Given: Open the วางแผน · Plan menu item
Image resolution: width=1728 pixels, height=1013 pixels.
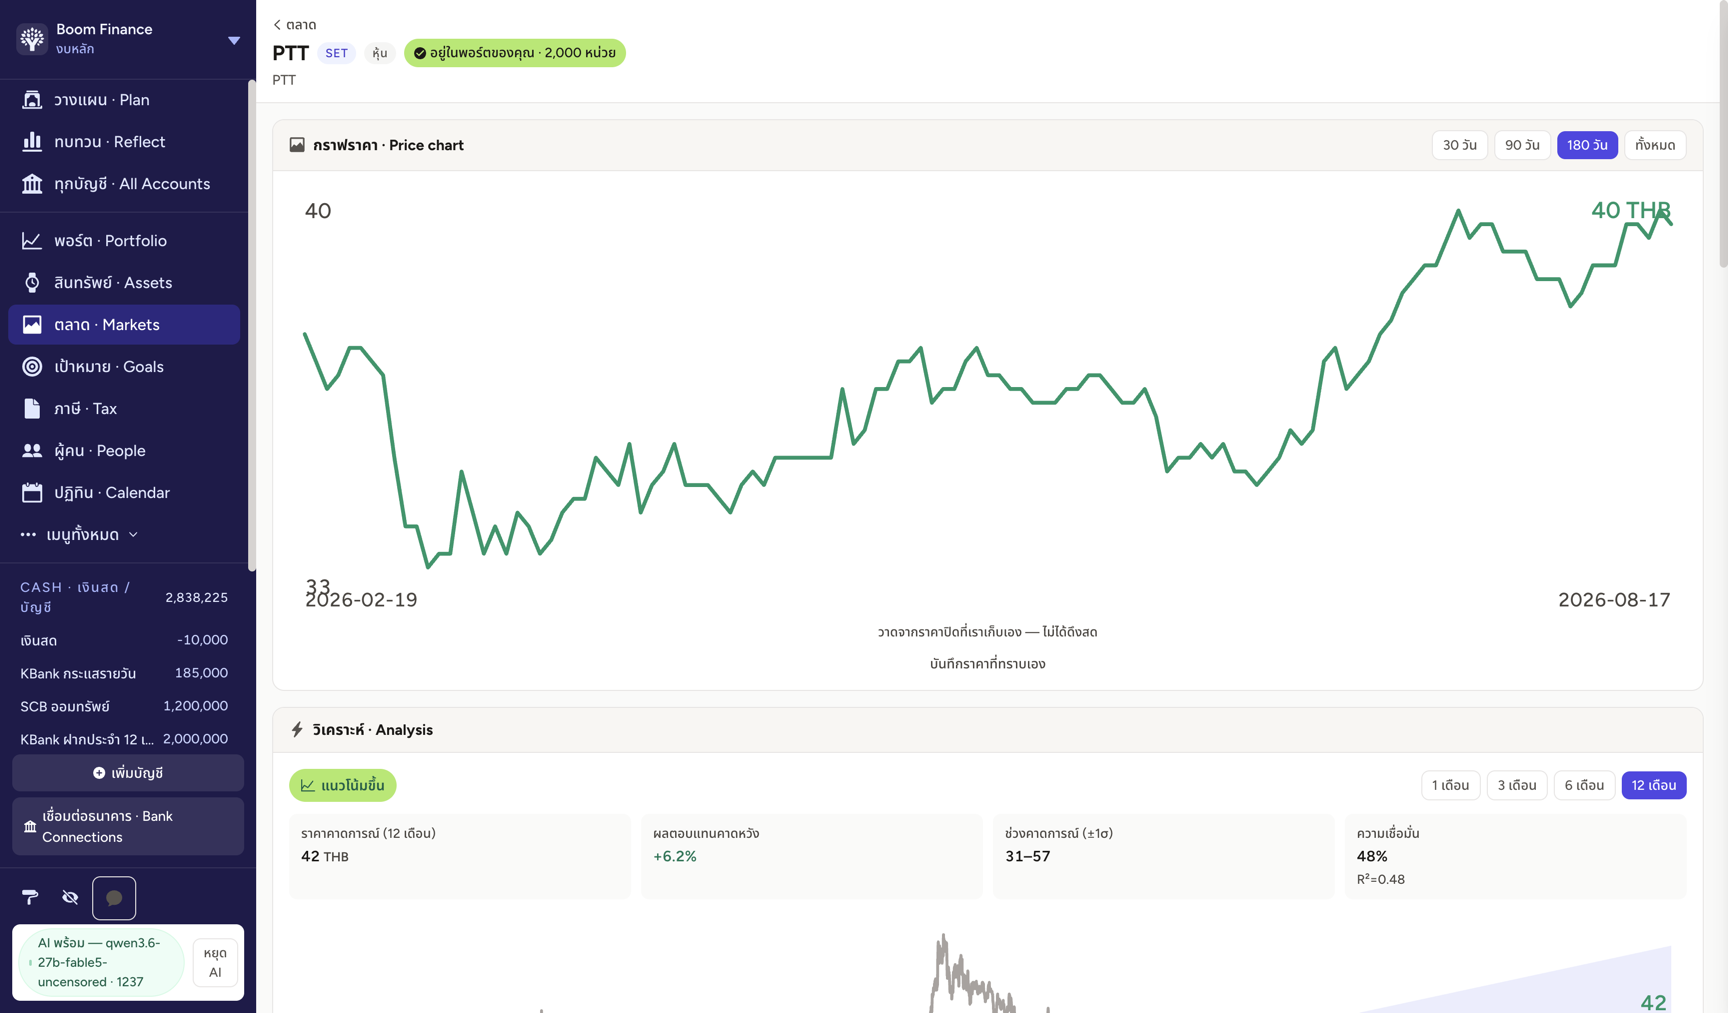Looking at the screenshot, I should click(x=124, y=100).
